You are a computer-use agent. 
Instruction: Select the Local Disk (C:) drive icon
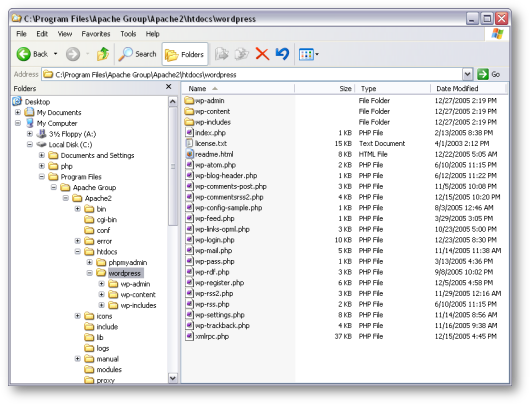click(x=42, y=144)
